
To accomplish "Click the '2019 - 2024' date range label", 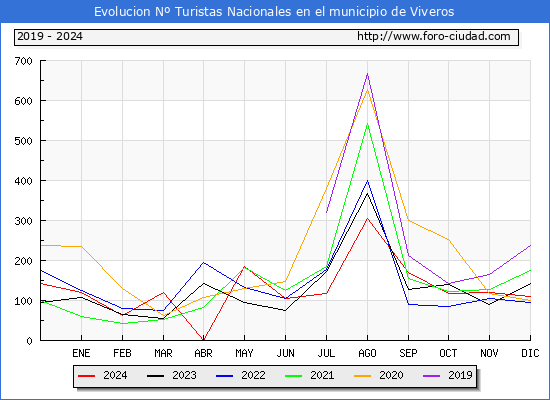I will click(50, 36).
